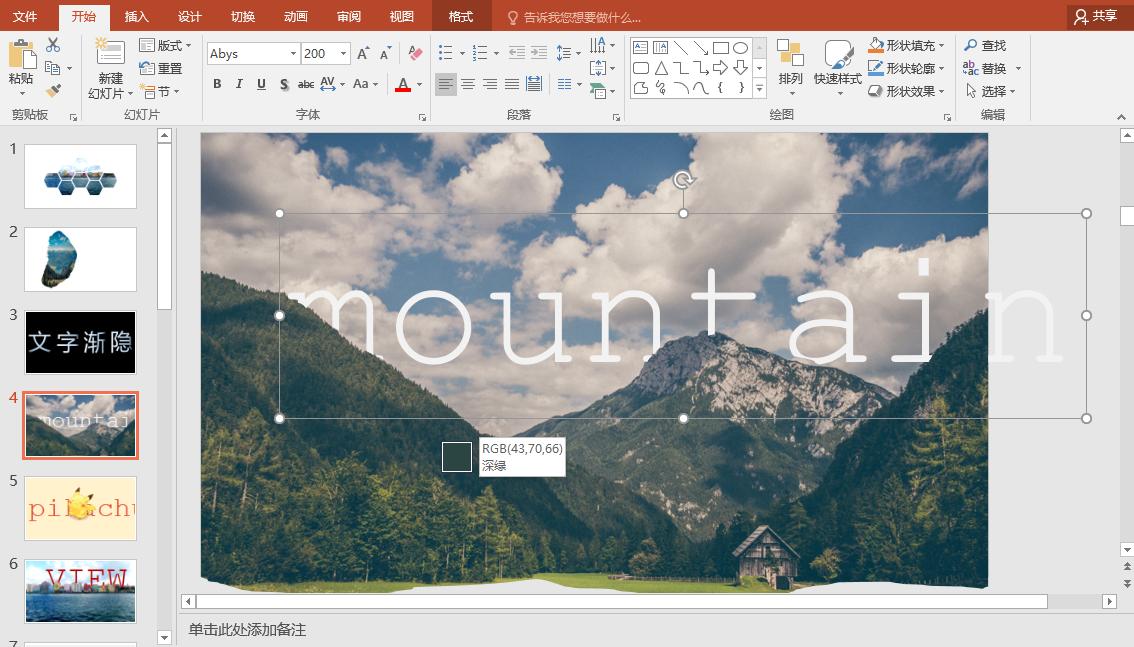Select the Rounded Rectangle shape

coord(641,68)
